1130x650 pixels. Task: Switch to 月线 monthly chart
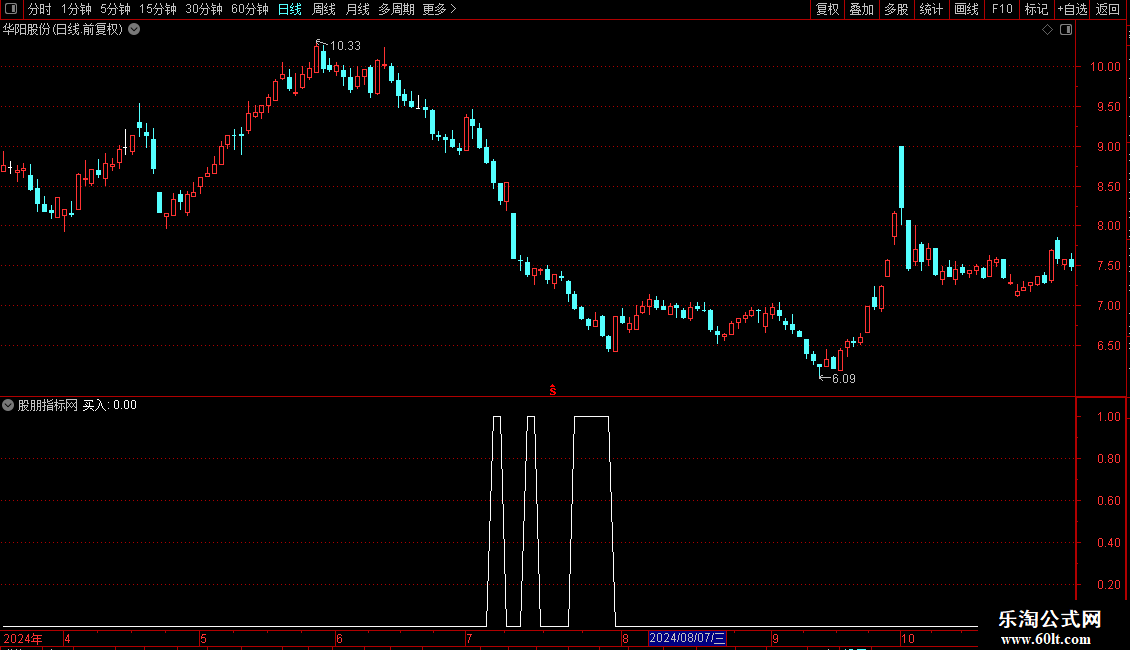coord(357,9)
